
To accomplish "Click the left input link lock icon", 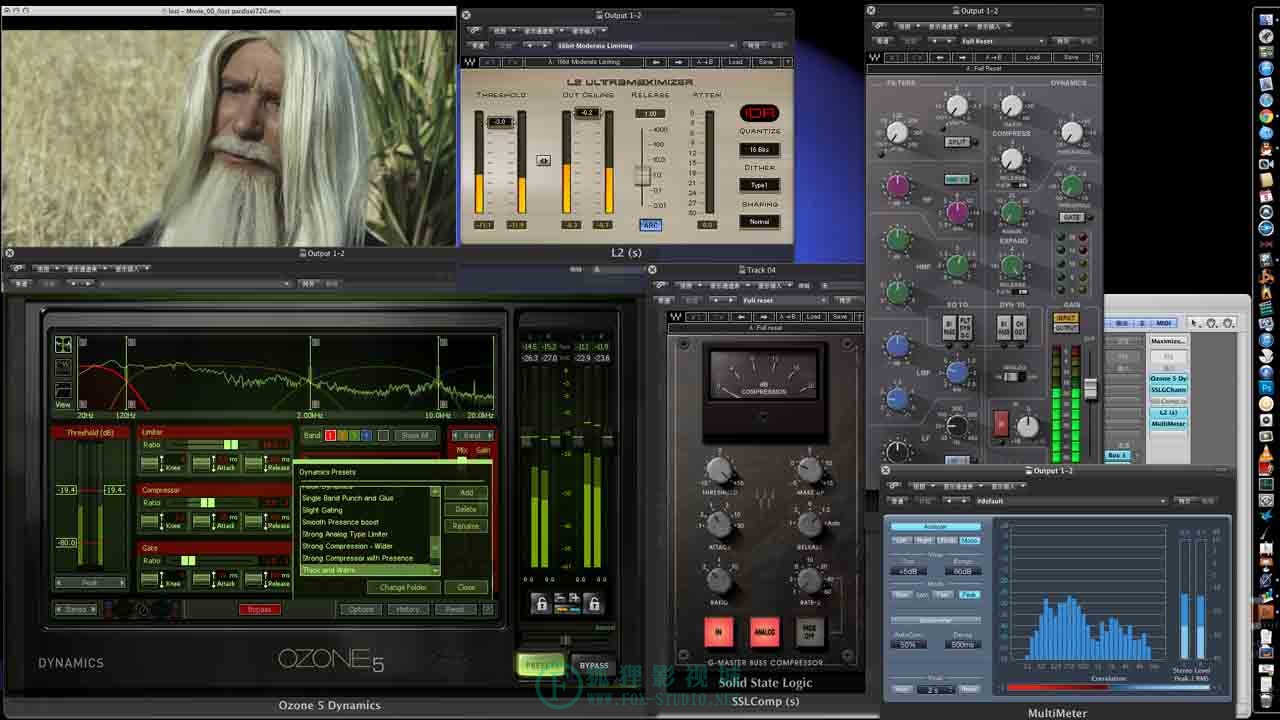I will (539, 603).
